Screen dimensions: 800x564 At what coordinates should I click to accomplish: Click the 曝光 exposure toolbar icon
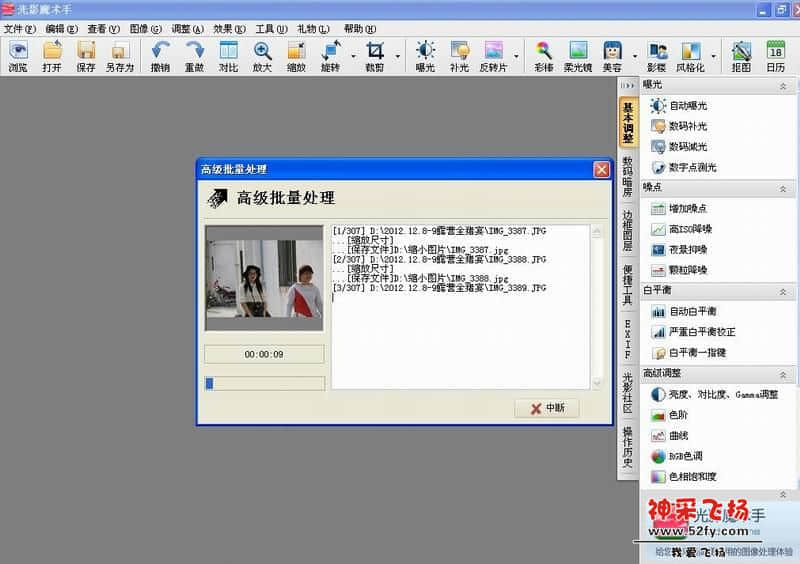coord(426,56)
